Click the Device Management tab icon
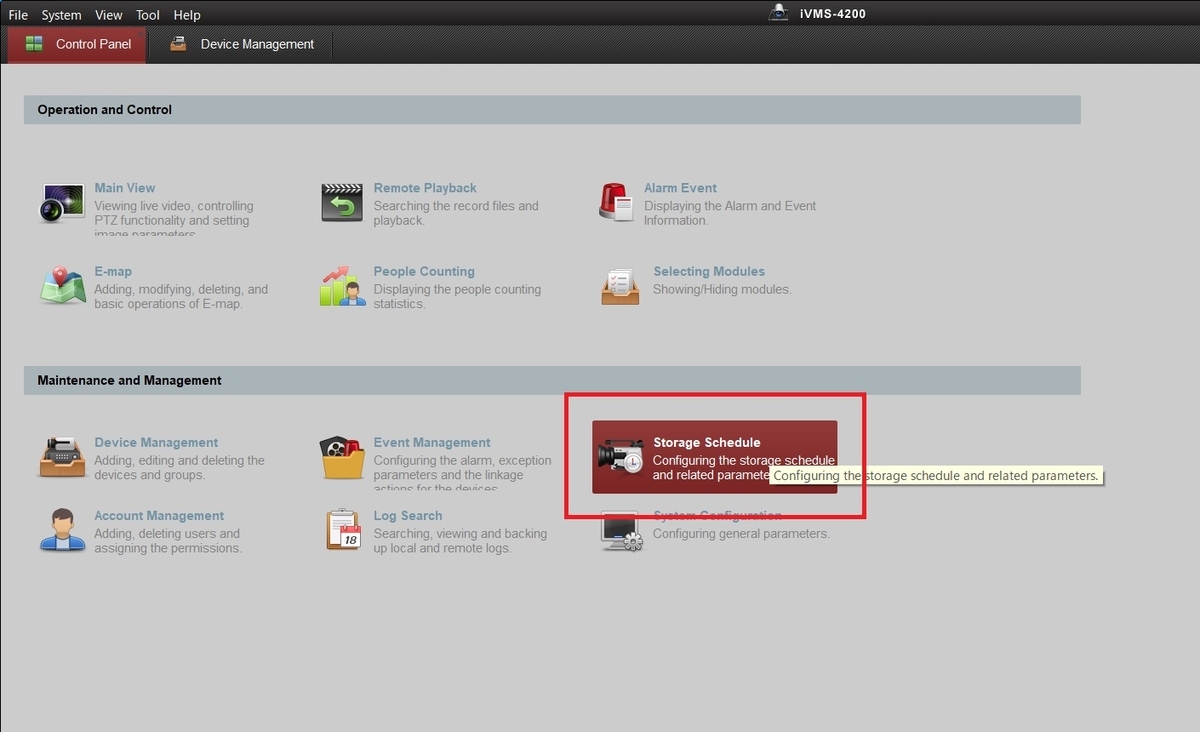Viewport: 1200px width, 732px height. coord(178,44)
